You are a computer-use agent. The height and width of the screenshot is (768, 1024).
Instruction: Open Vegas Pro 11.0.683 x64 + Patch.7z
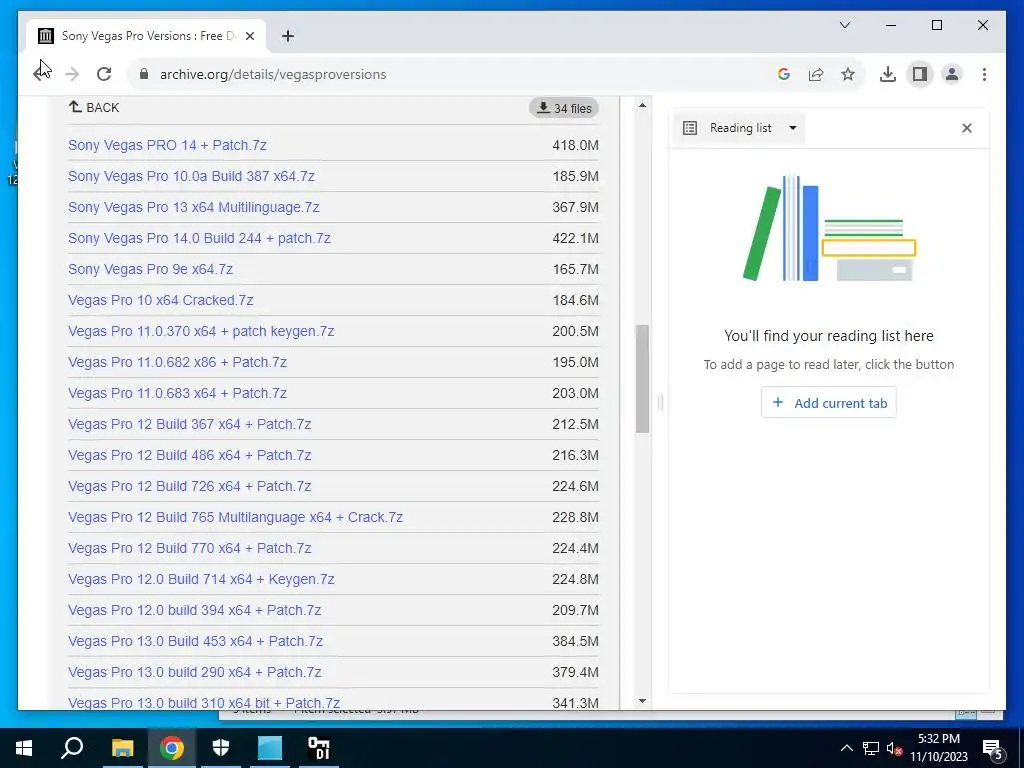coord(177,393)
